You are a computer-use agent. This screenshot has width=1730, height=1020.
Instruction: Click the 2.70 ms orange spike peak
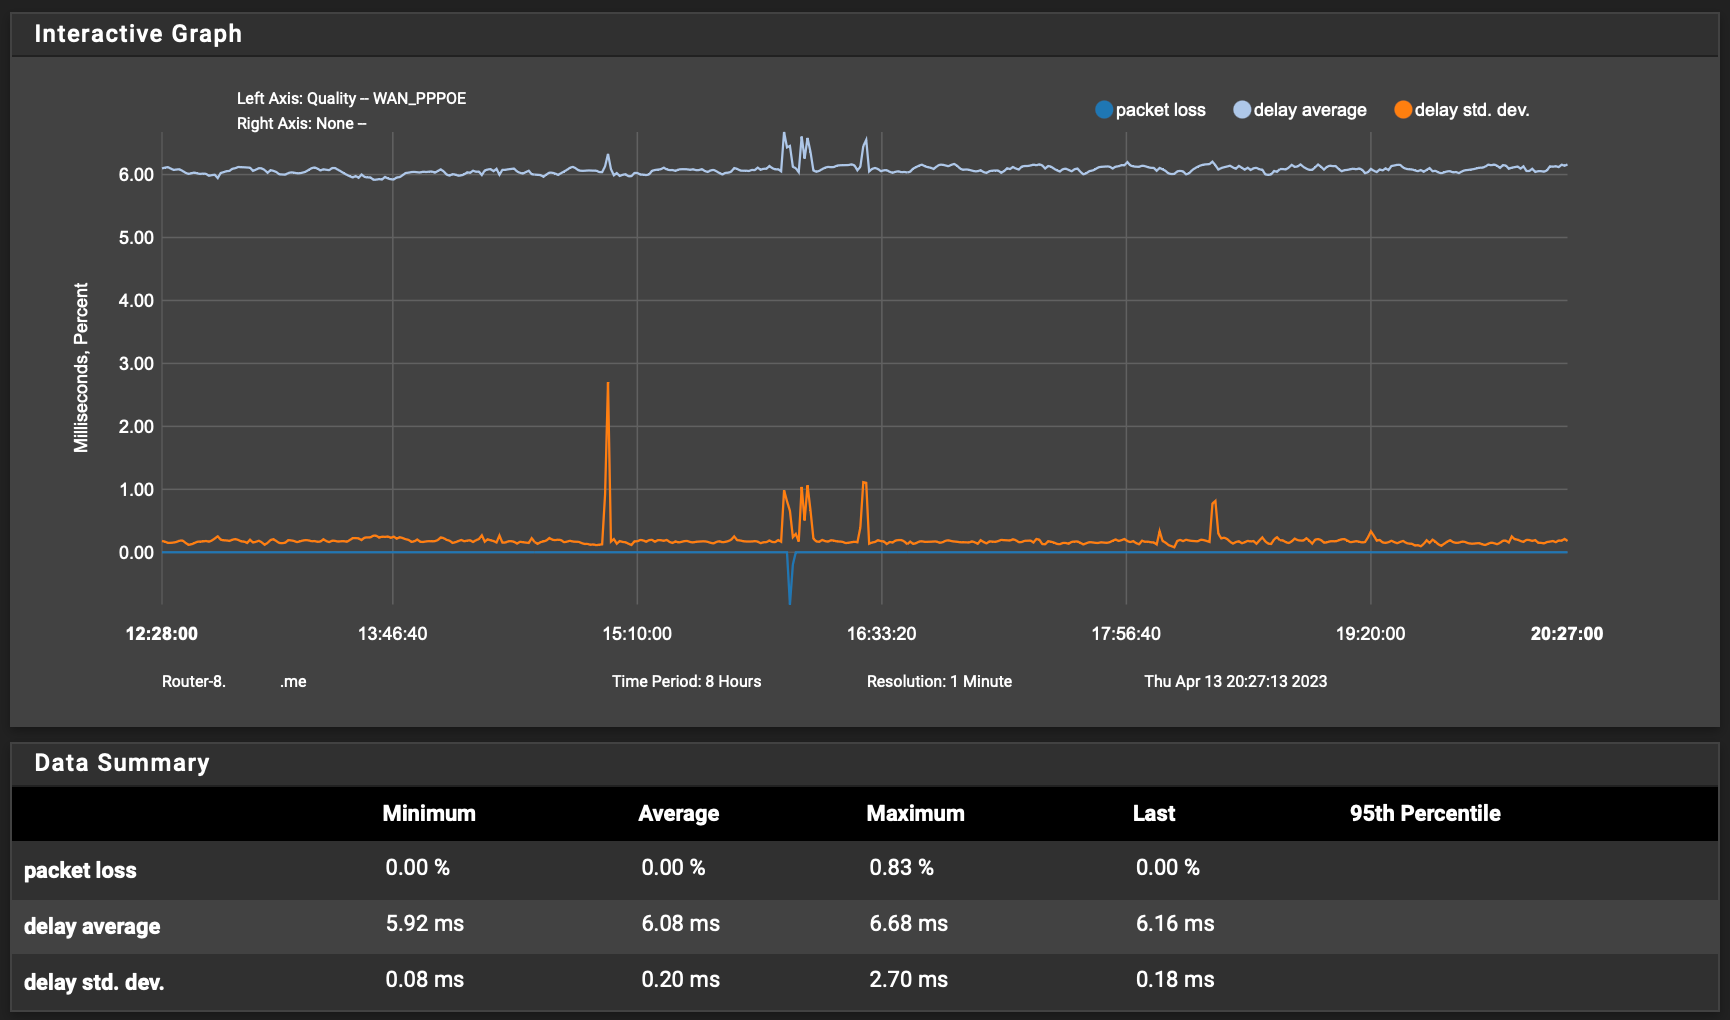pyautogui.click(x=608, y=384)
